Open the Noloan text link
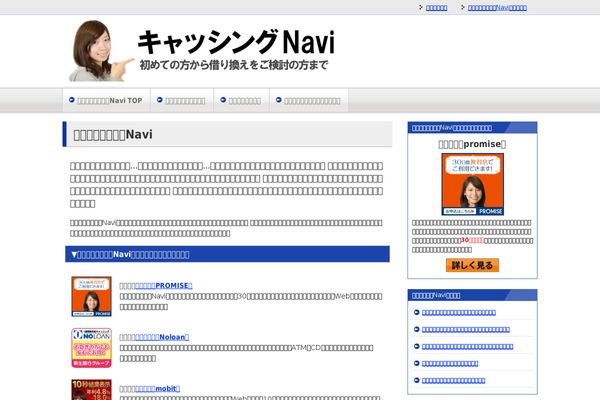The image size is (600, 400). (x=162, y=337)
